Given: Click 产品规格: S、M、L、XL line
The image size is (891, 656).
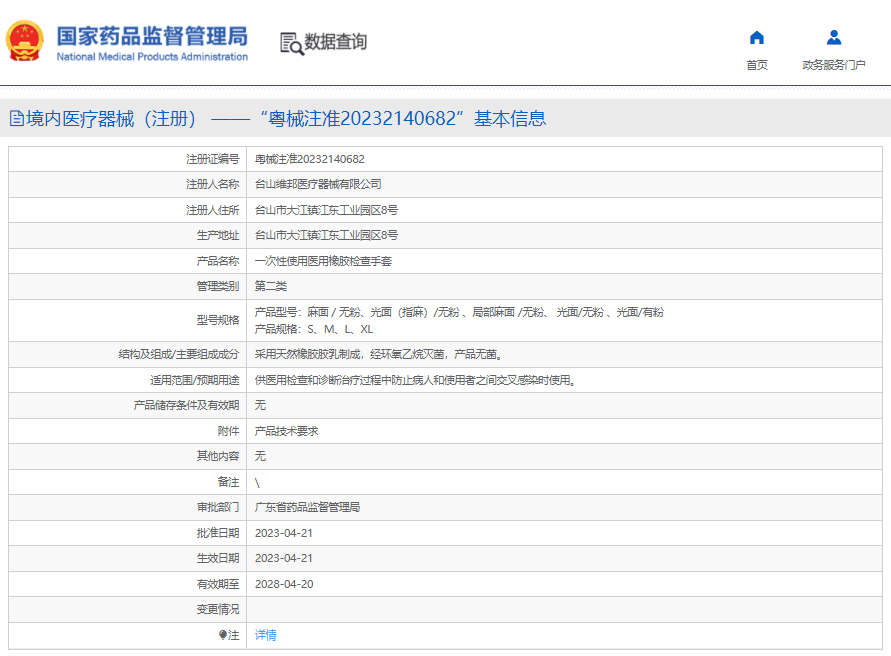Looking at the screenshot, I should coord(314,329).
